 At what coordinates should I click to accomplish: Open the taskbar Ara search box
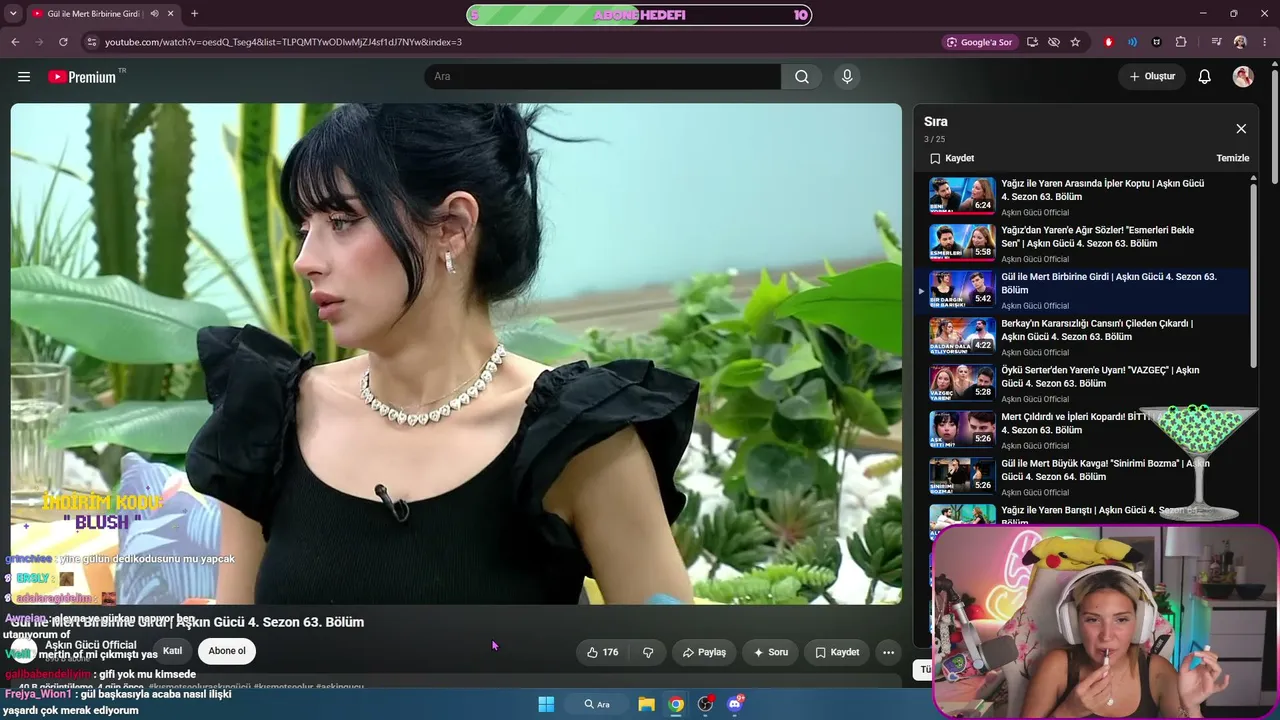597,704
